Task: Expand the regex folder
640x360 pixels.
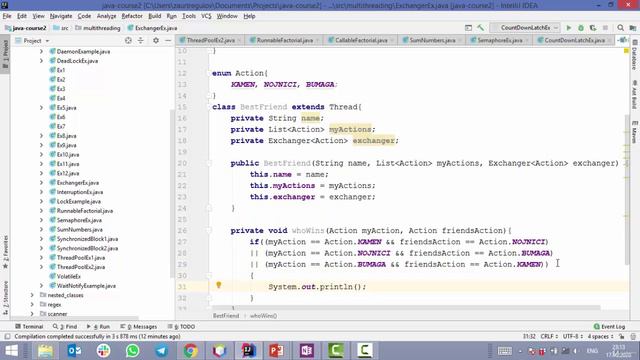Action: [32, 304]
